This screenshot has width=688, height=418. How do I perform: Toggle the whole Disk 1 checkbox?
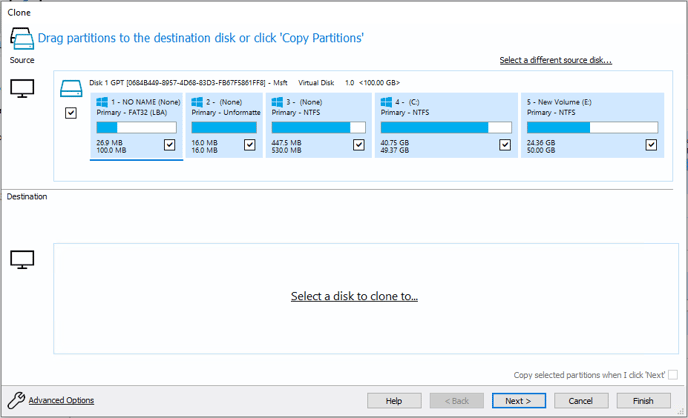71,113
